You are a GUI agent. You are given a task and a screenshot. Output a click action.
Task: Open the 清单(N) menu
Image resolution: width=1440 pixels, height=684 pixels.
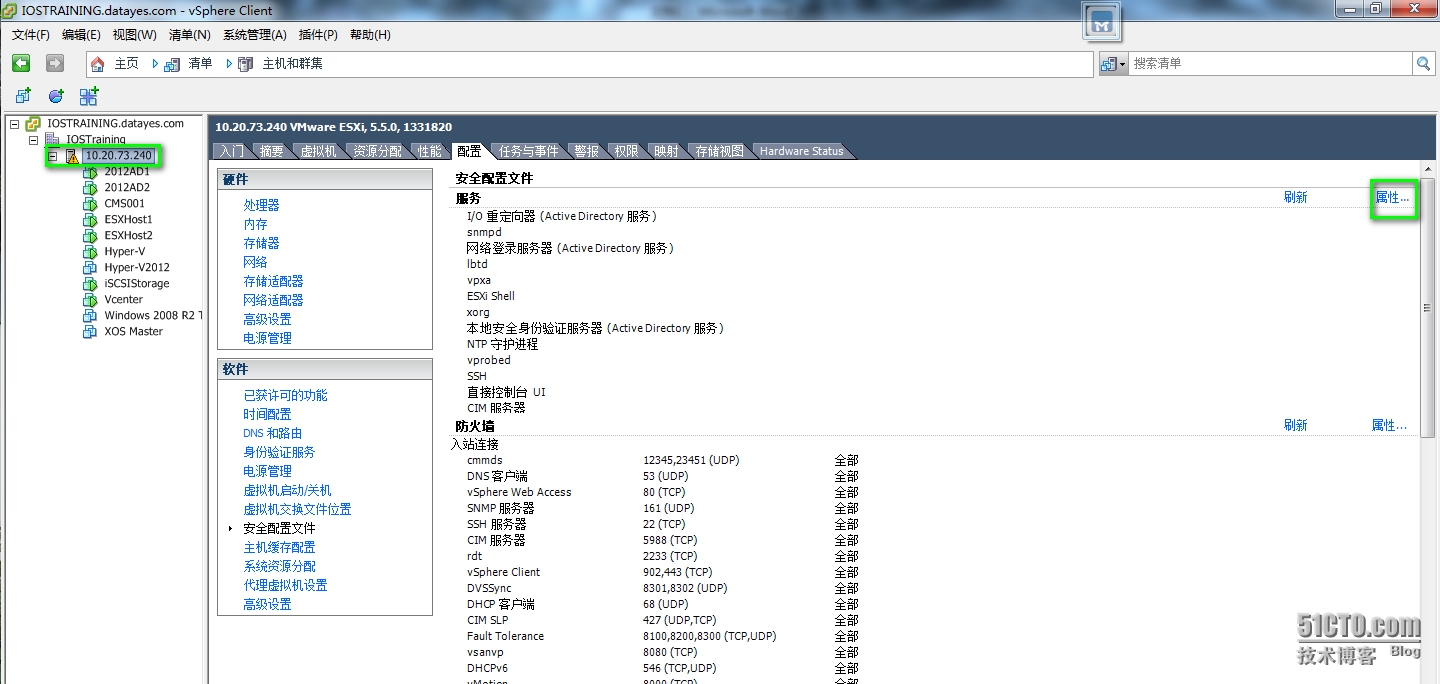pos(190,35)
